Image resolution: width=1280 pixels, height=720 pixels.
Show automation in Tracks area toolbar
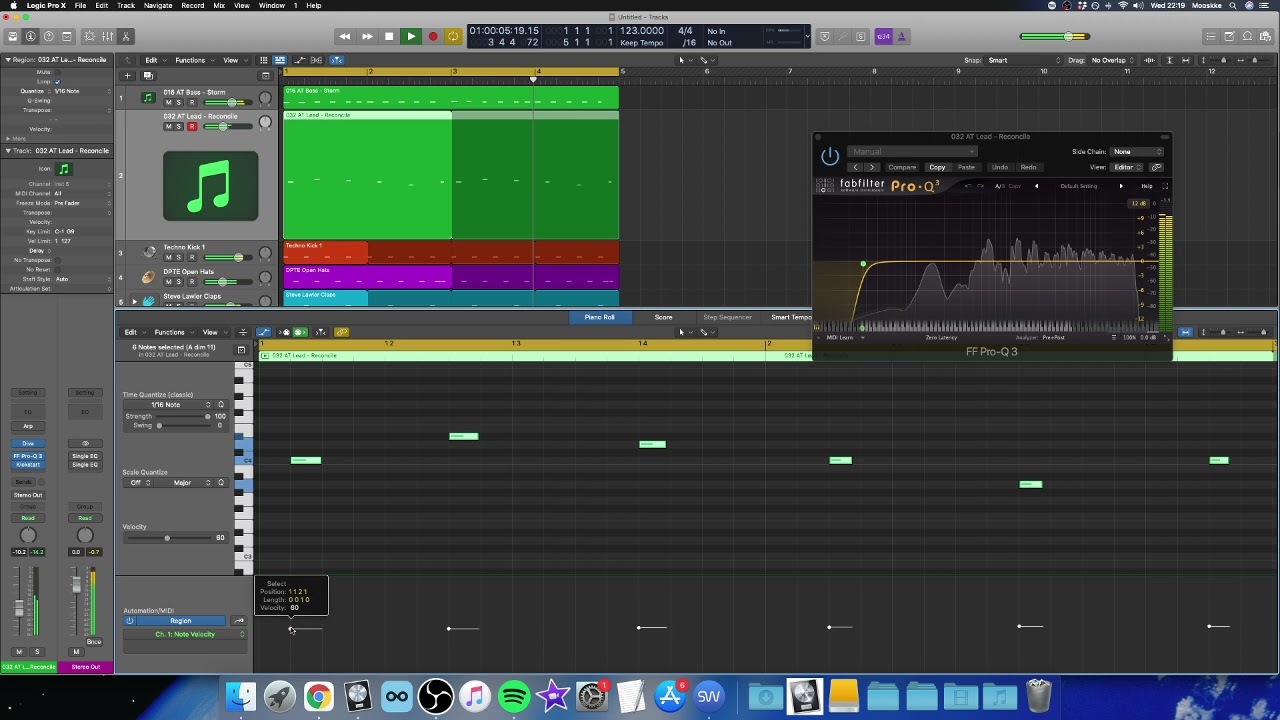click(299, 60)
